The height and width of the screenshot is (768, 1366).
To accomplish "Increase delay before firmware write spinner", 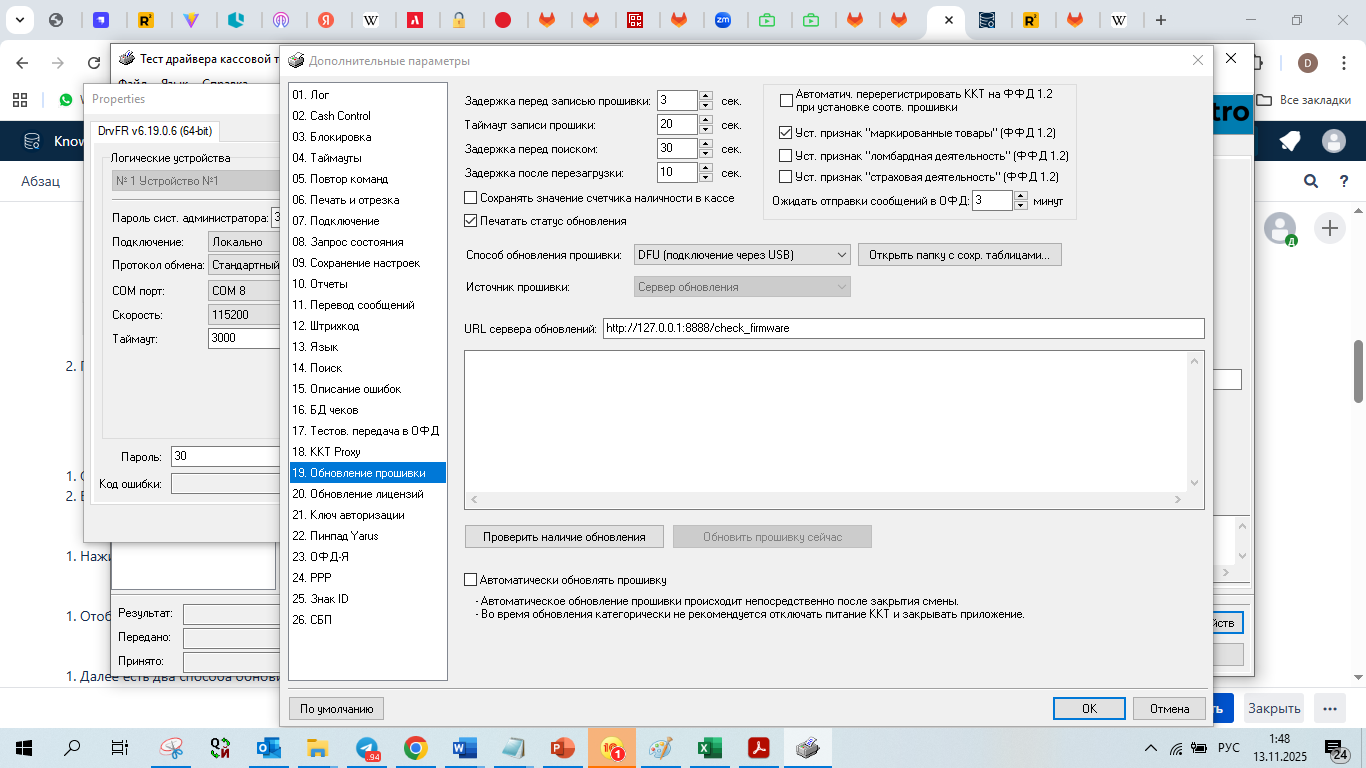I will tap(706, 95).
